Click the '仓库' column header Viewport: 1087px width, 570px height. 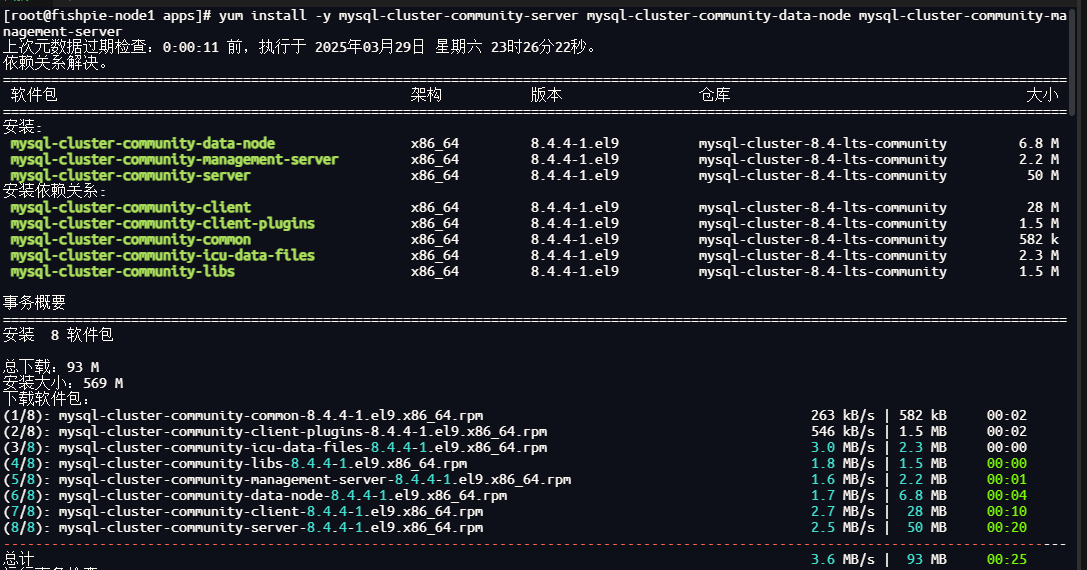[x=715, y=95]
